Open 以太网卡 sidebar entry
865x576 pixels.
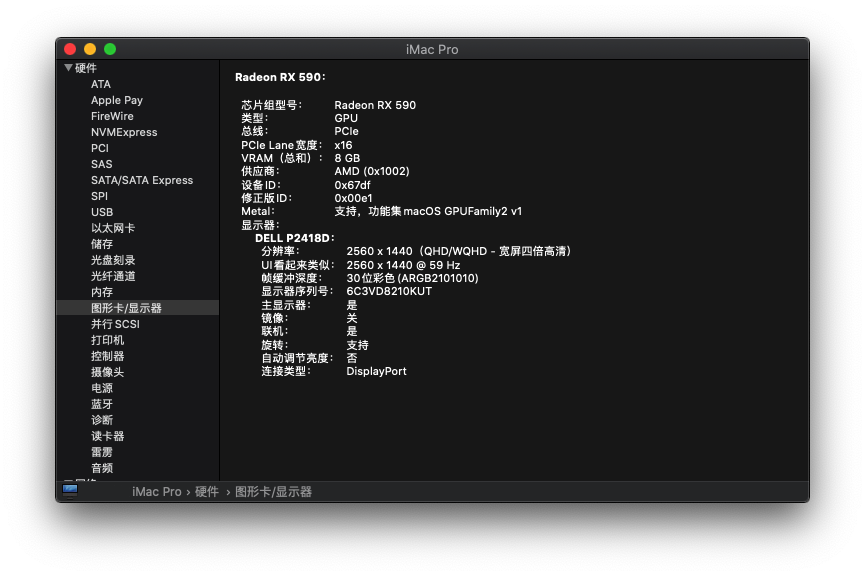(x=113, y=228)
